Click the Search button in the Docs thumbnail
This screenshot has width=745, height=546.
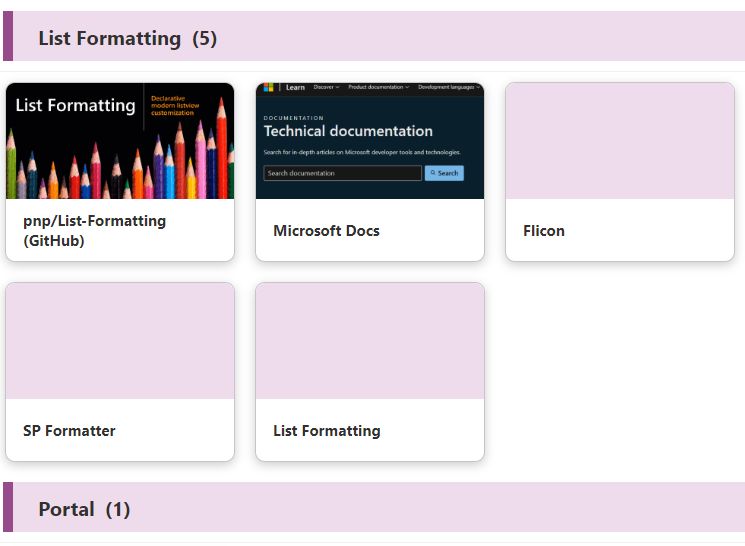(444, 173)
